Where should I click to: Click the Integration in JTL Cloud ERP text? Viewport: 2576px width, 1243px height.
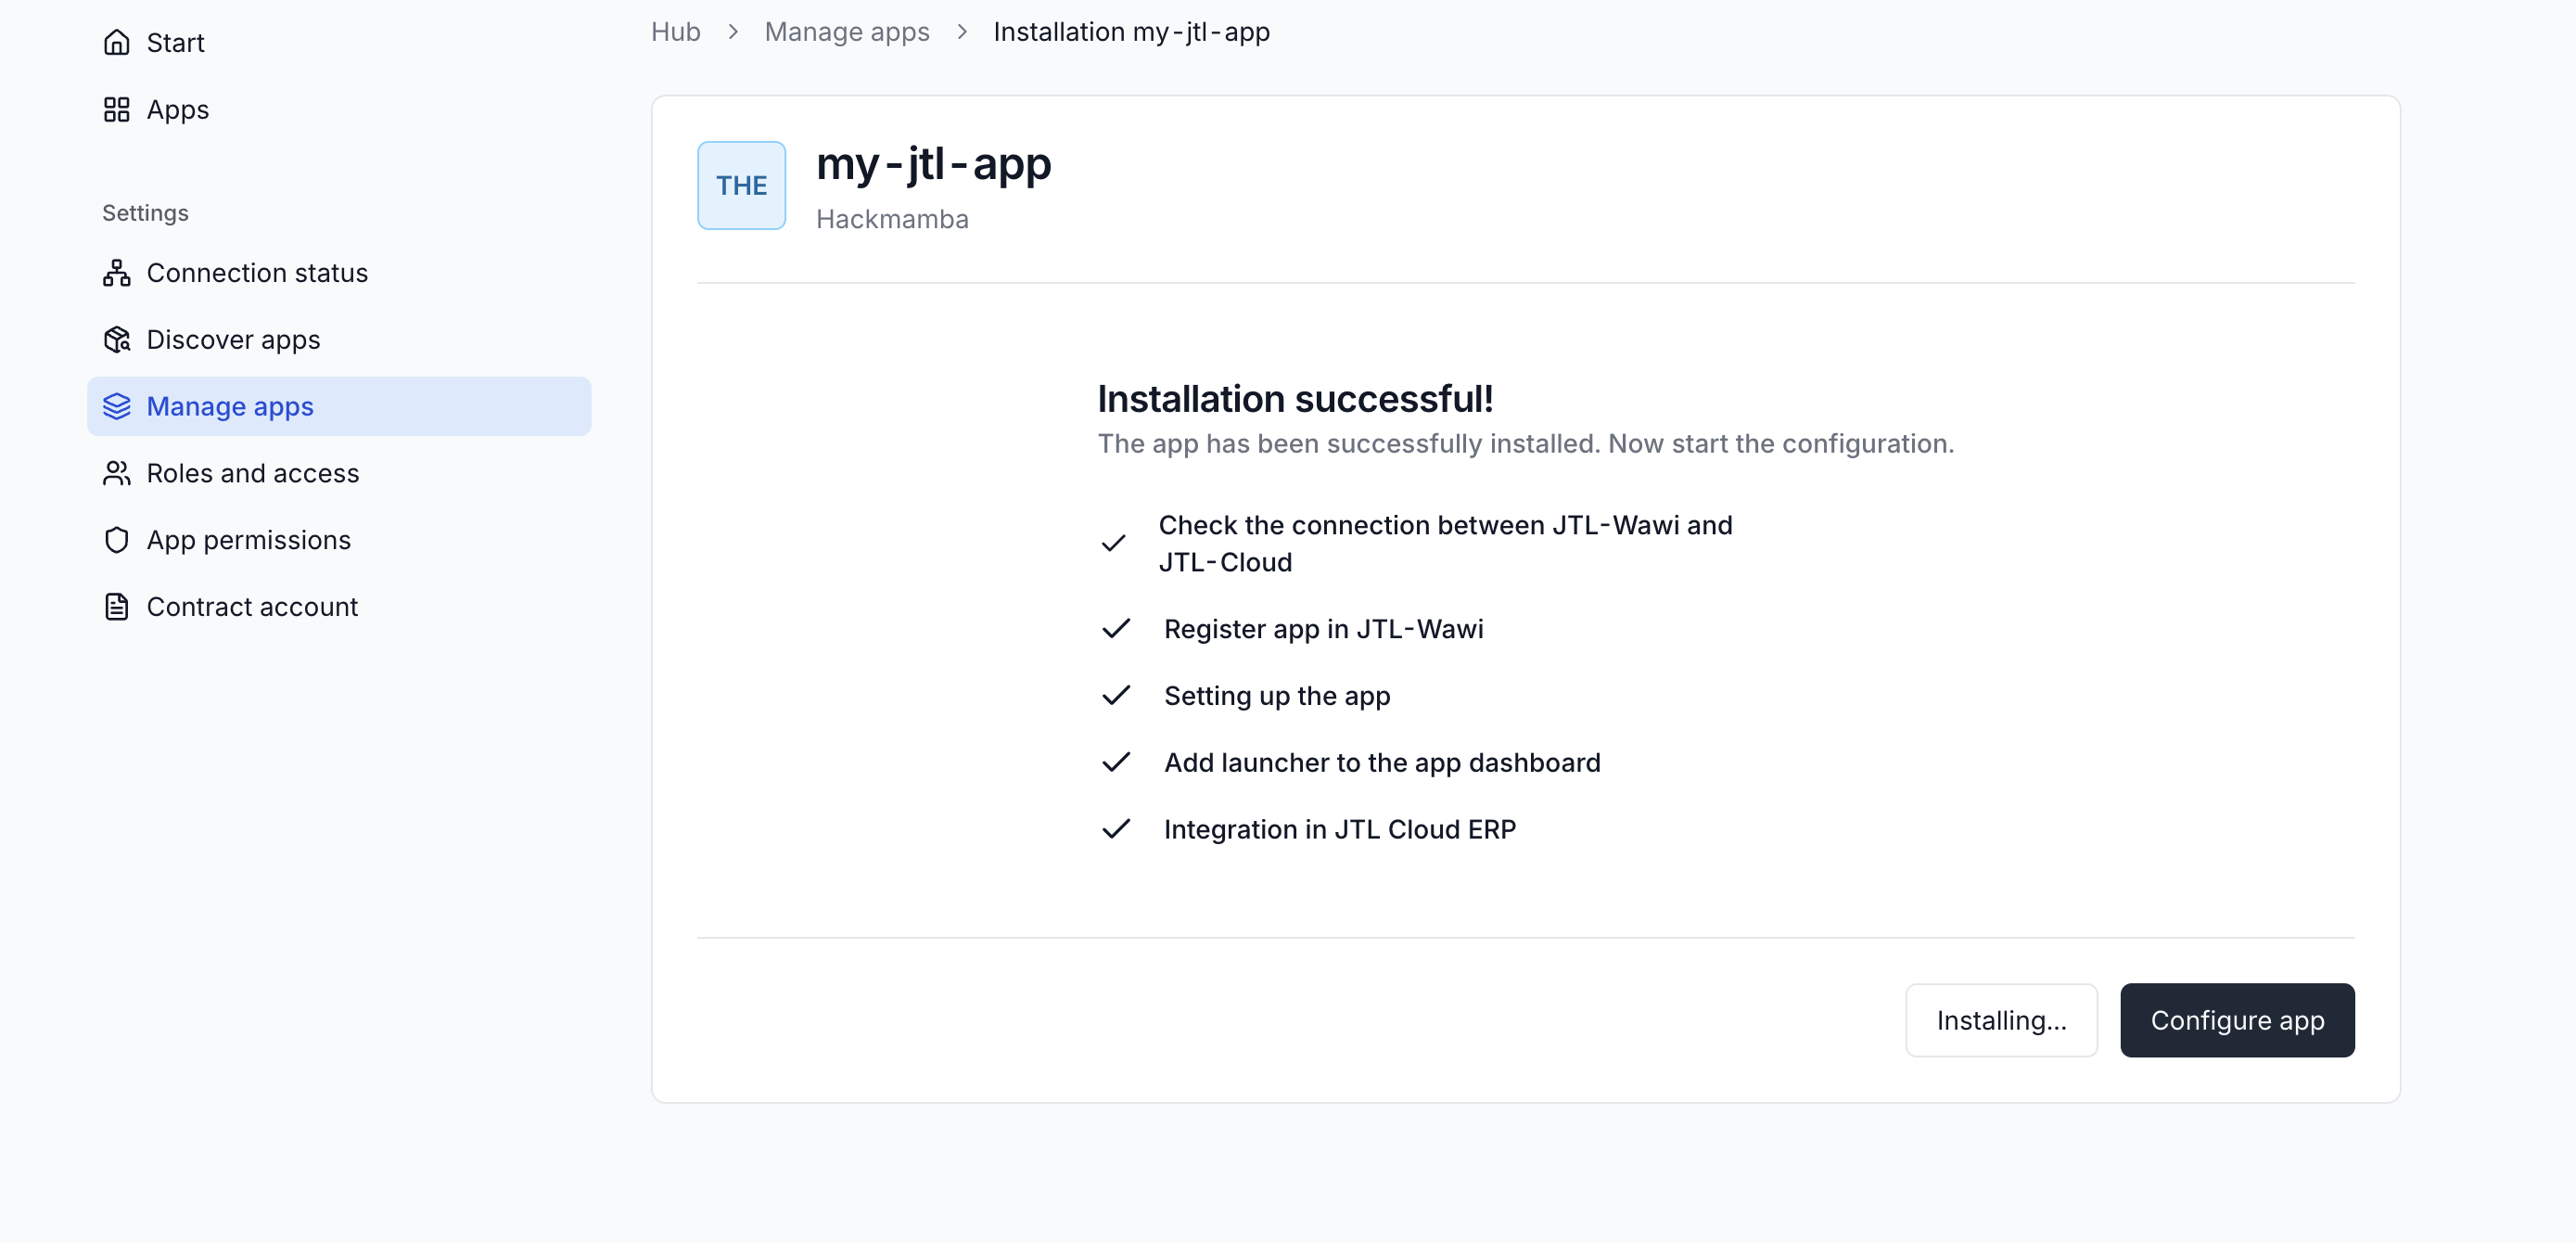tap(1340, 830)
